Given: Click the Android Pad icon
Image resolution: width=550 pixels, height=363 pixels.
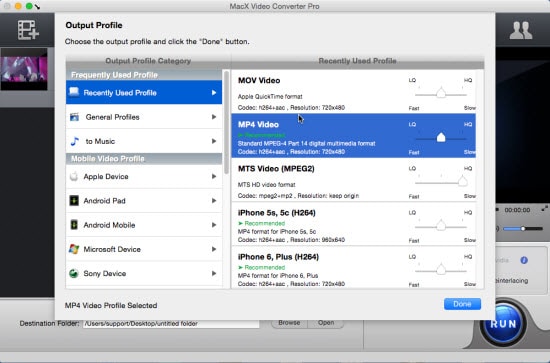Looking at the screenshot, I should coord(74,201).
